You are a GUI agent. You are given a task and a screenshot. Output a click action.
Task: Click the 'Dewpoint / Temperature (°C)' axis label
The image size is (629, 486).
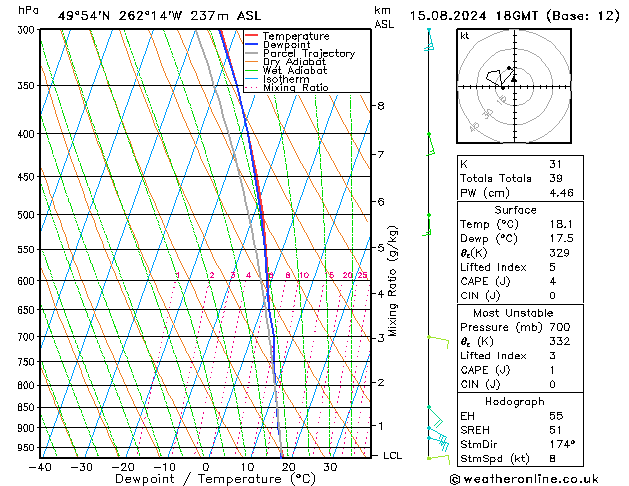coord(215,479)
